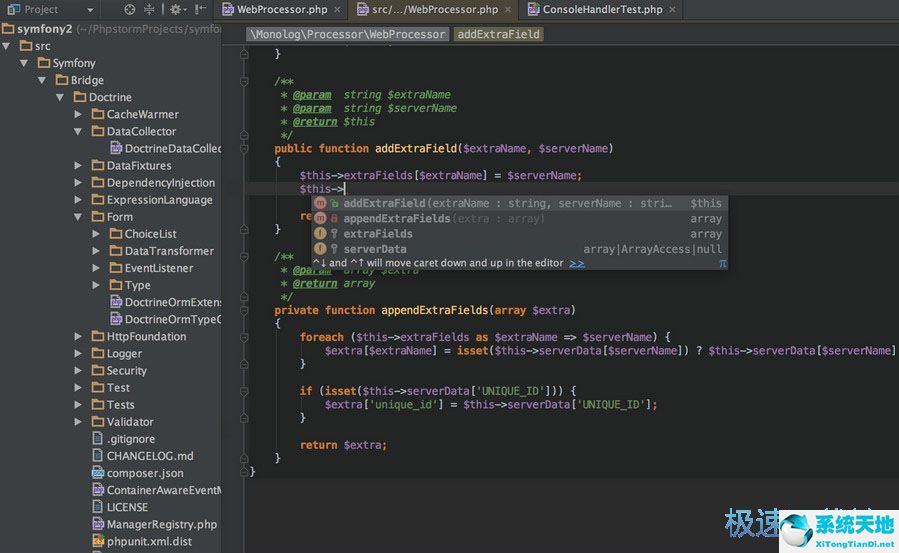
Task: Expand the CacheWarmer folder arrow
Action: (78, 114)
